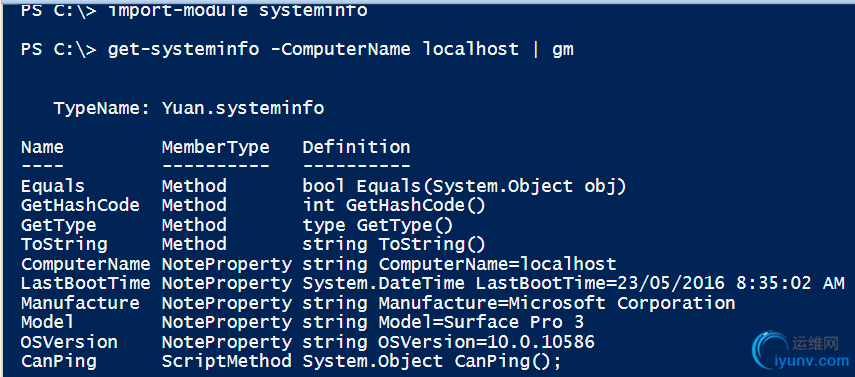Click the 'Name' column header
Viewport: 855px width, 377px height.
[x=42, y=147]
